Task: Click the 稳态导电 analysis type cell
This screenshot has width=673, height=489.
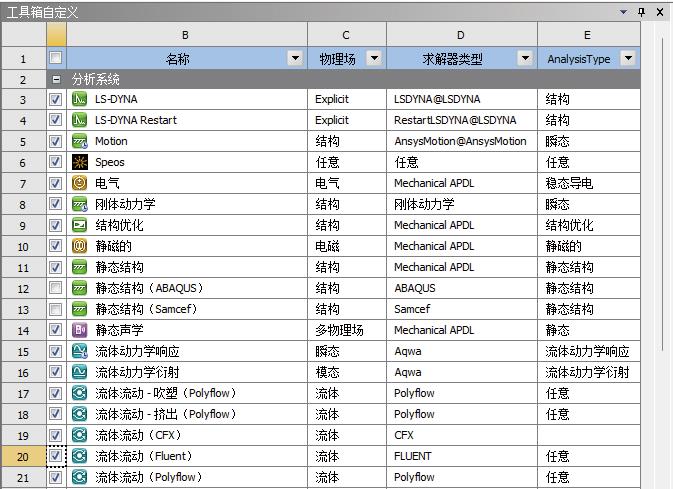Action: (589, 183)
